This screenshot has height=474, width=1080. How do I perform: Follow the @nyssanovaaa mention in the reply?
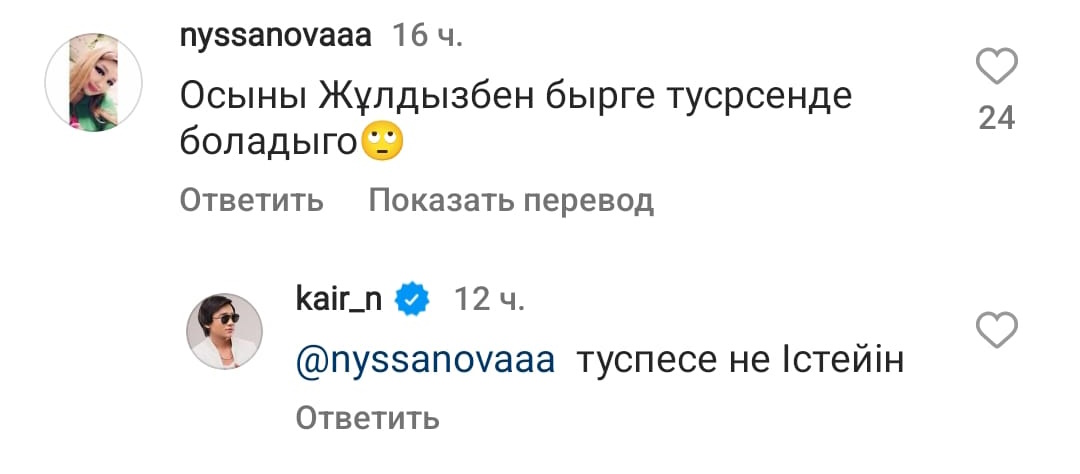(425, 359)
